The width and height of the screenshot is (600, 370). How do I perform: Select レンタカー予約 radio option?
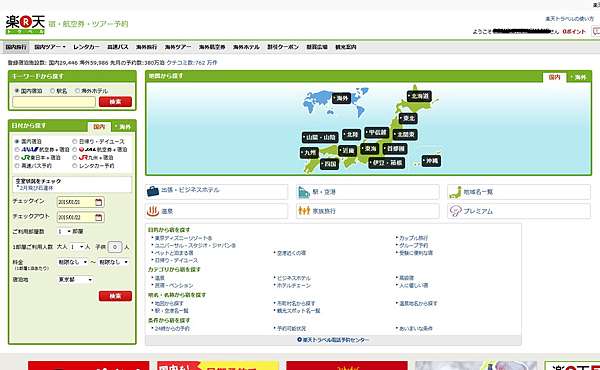click(75, 165)
